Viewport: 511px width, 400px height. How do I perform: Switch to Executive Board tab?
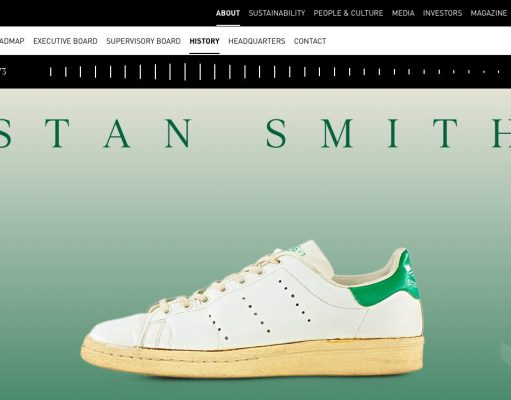[x=65, y=41]
